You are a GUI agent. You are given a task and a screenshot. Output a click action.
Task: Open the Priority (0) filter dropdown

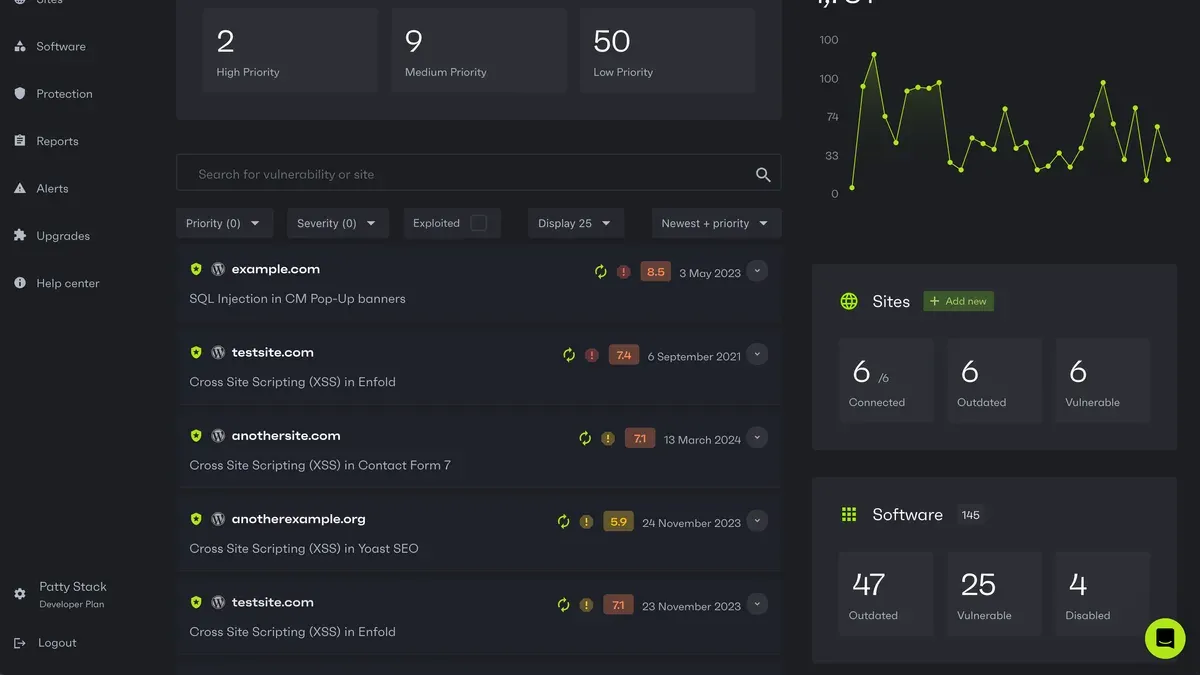[x=225, y=223]
